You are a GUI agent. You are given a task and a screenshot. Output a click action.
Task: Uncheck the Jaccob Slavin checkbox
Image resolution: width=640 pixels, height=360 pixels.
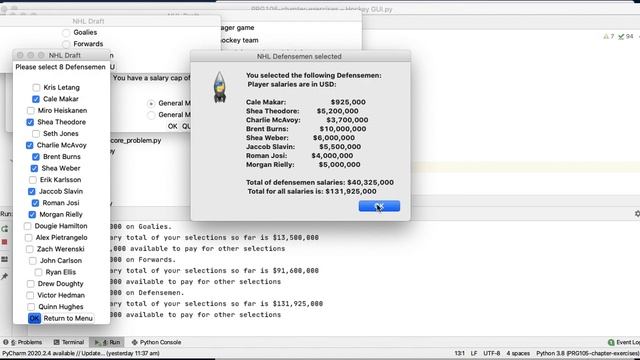coord(32,191)
